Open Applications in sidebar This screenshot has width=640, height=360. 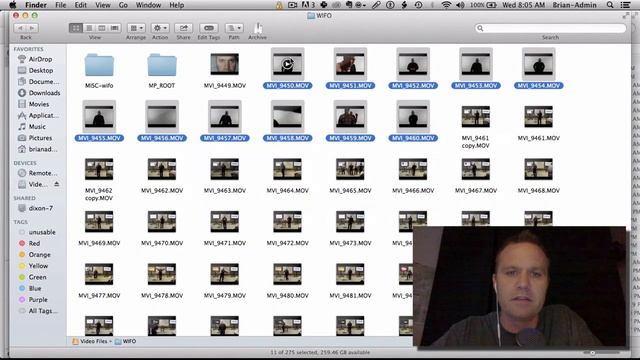point(38,115)
